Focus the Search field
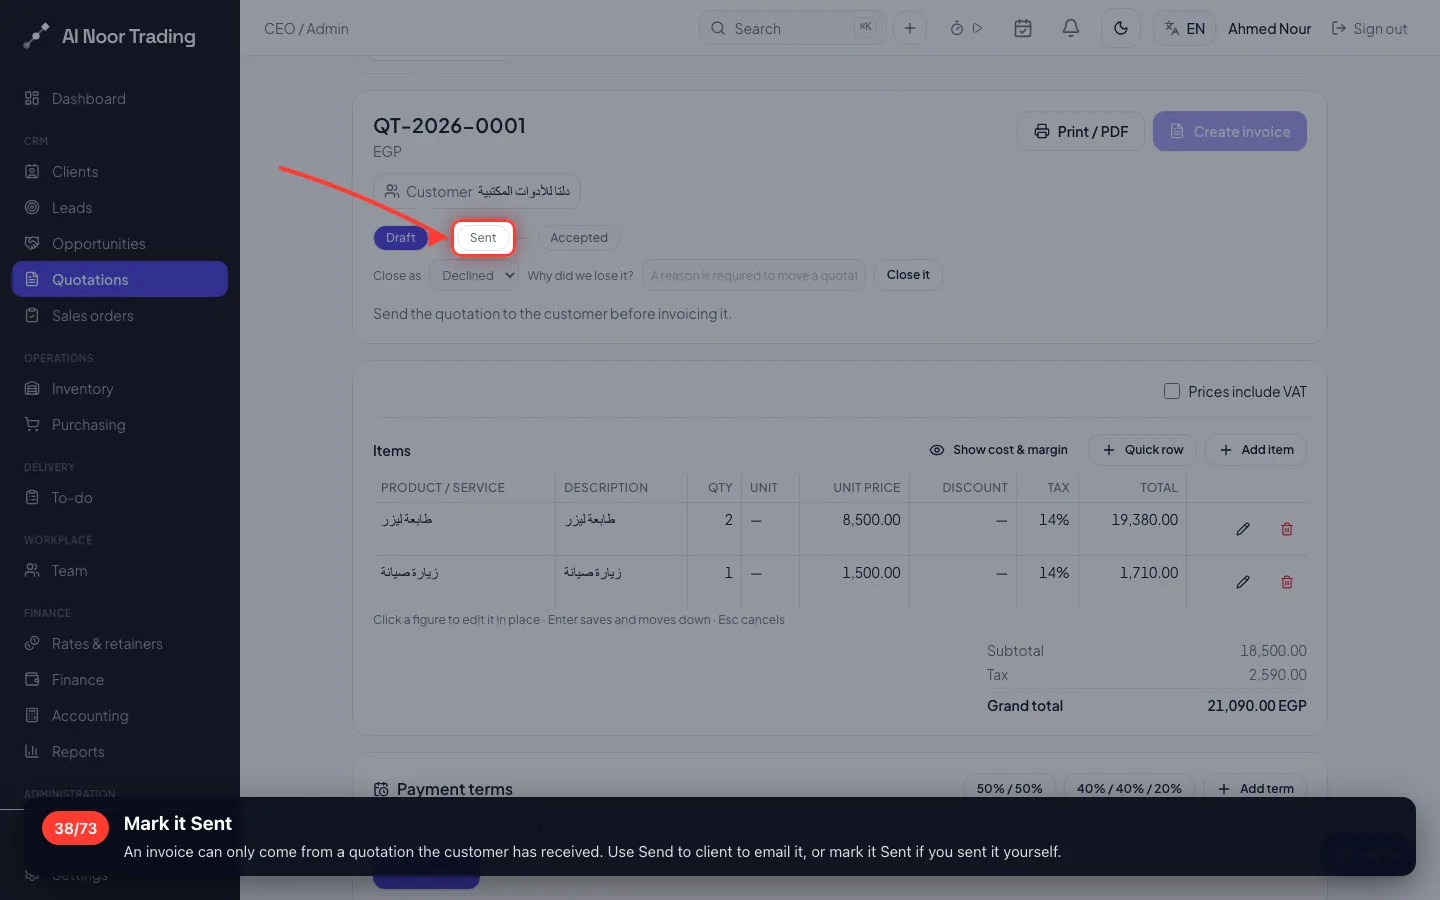1440x900 pixels. point(792,28)
